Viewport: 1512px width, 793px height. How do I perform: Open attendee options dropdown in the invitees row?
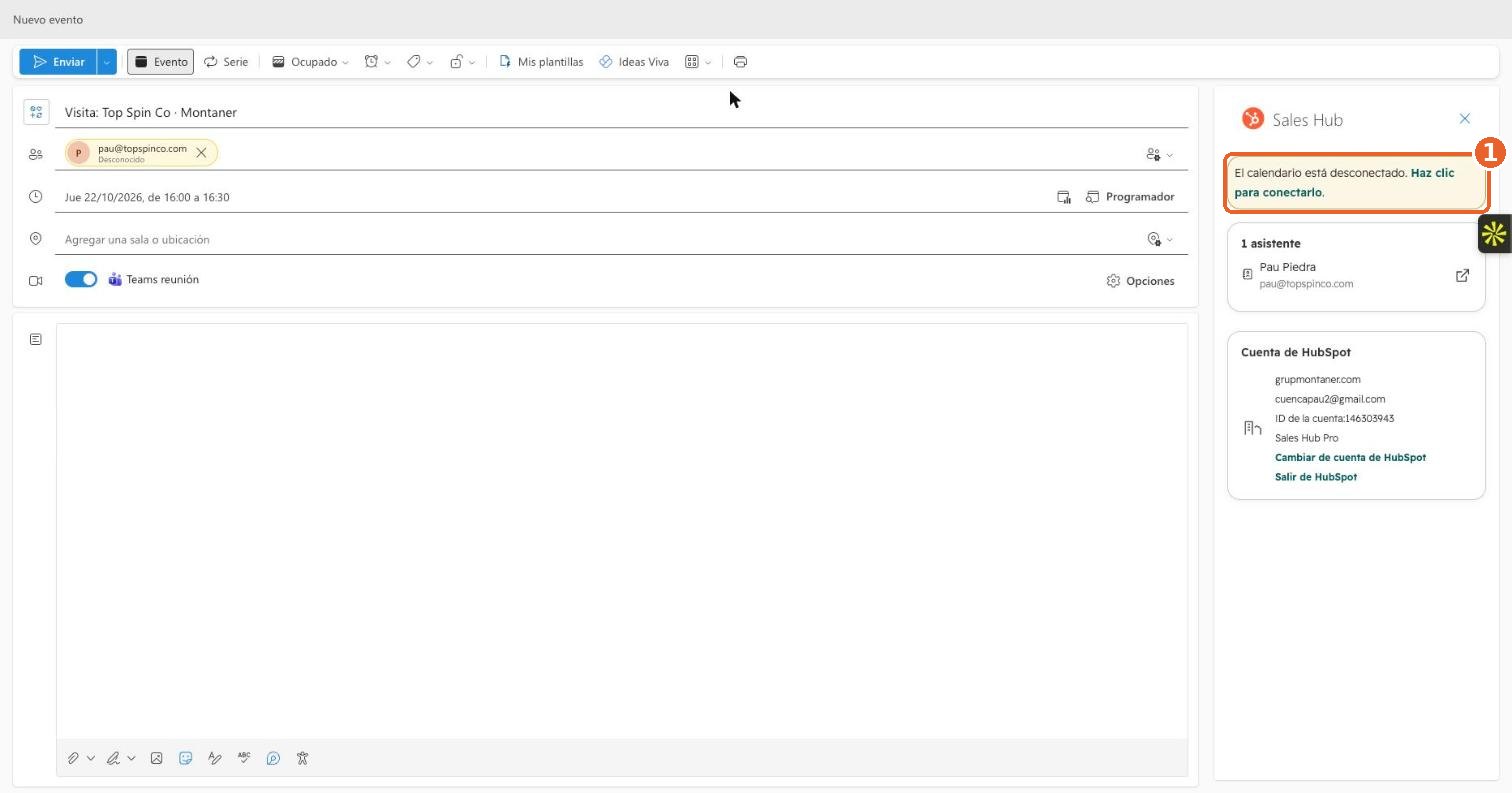click(1160, 155)
